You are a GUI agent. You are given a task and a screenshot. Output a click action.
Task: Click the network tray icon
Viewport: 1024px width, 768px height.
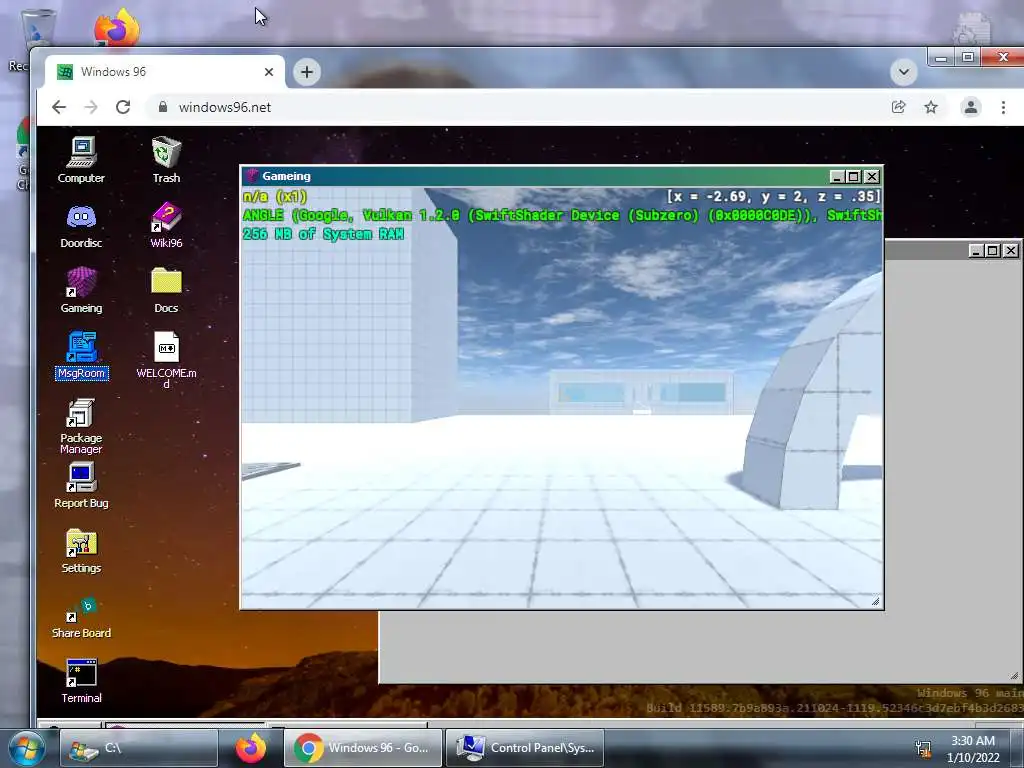[923, 748]
